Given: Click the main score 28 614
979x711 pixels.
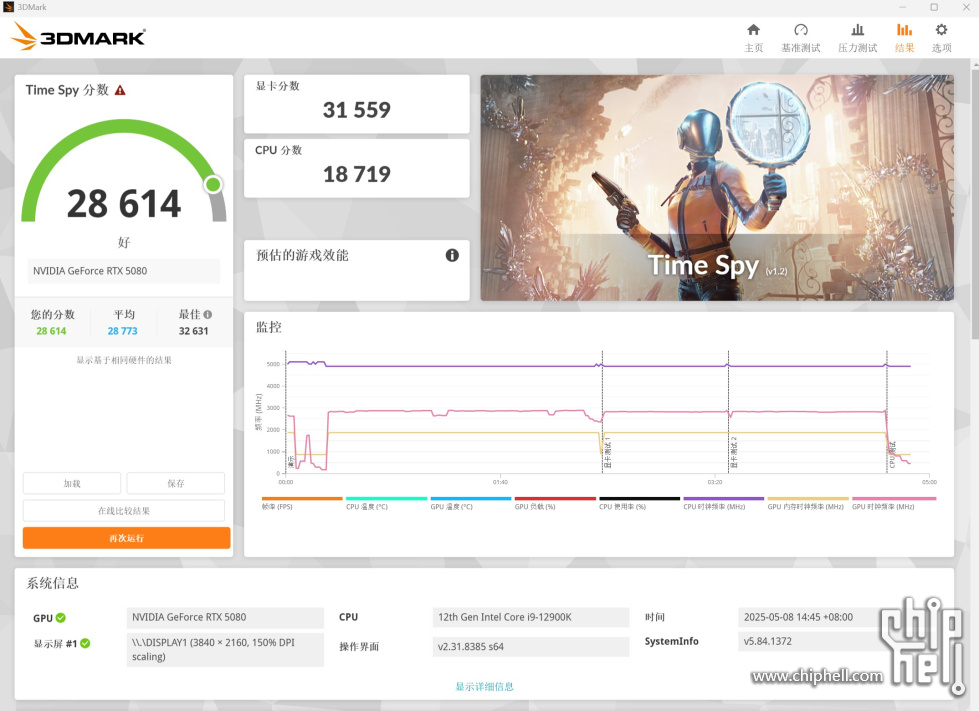Looking at the screenshot, I should tap(124, 203).
